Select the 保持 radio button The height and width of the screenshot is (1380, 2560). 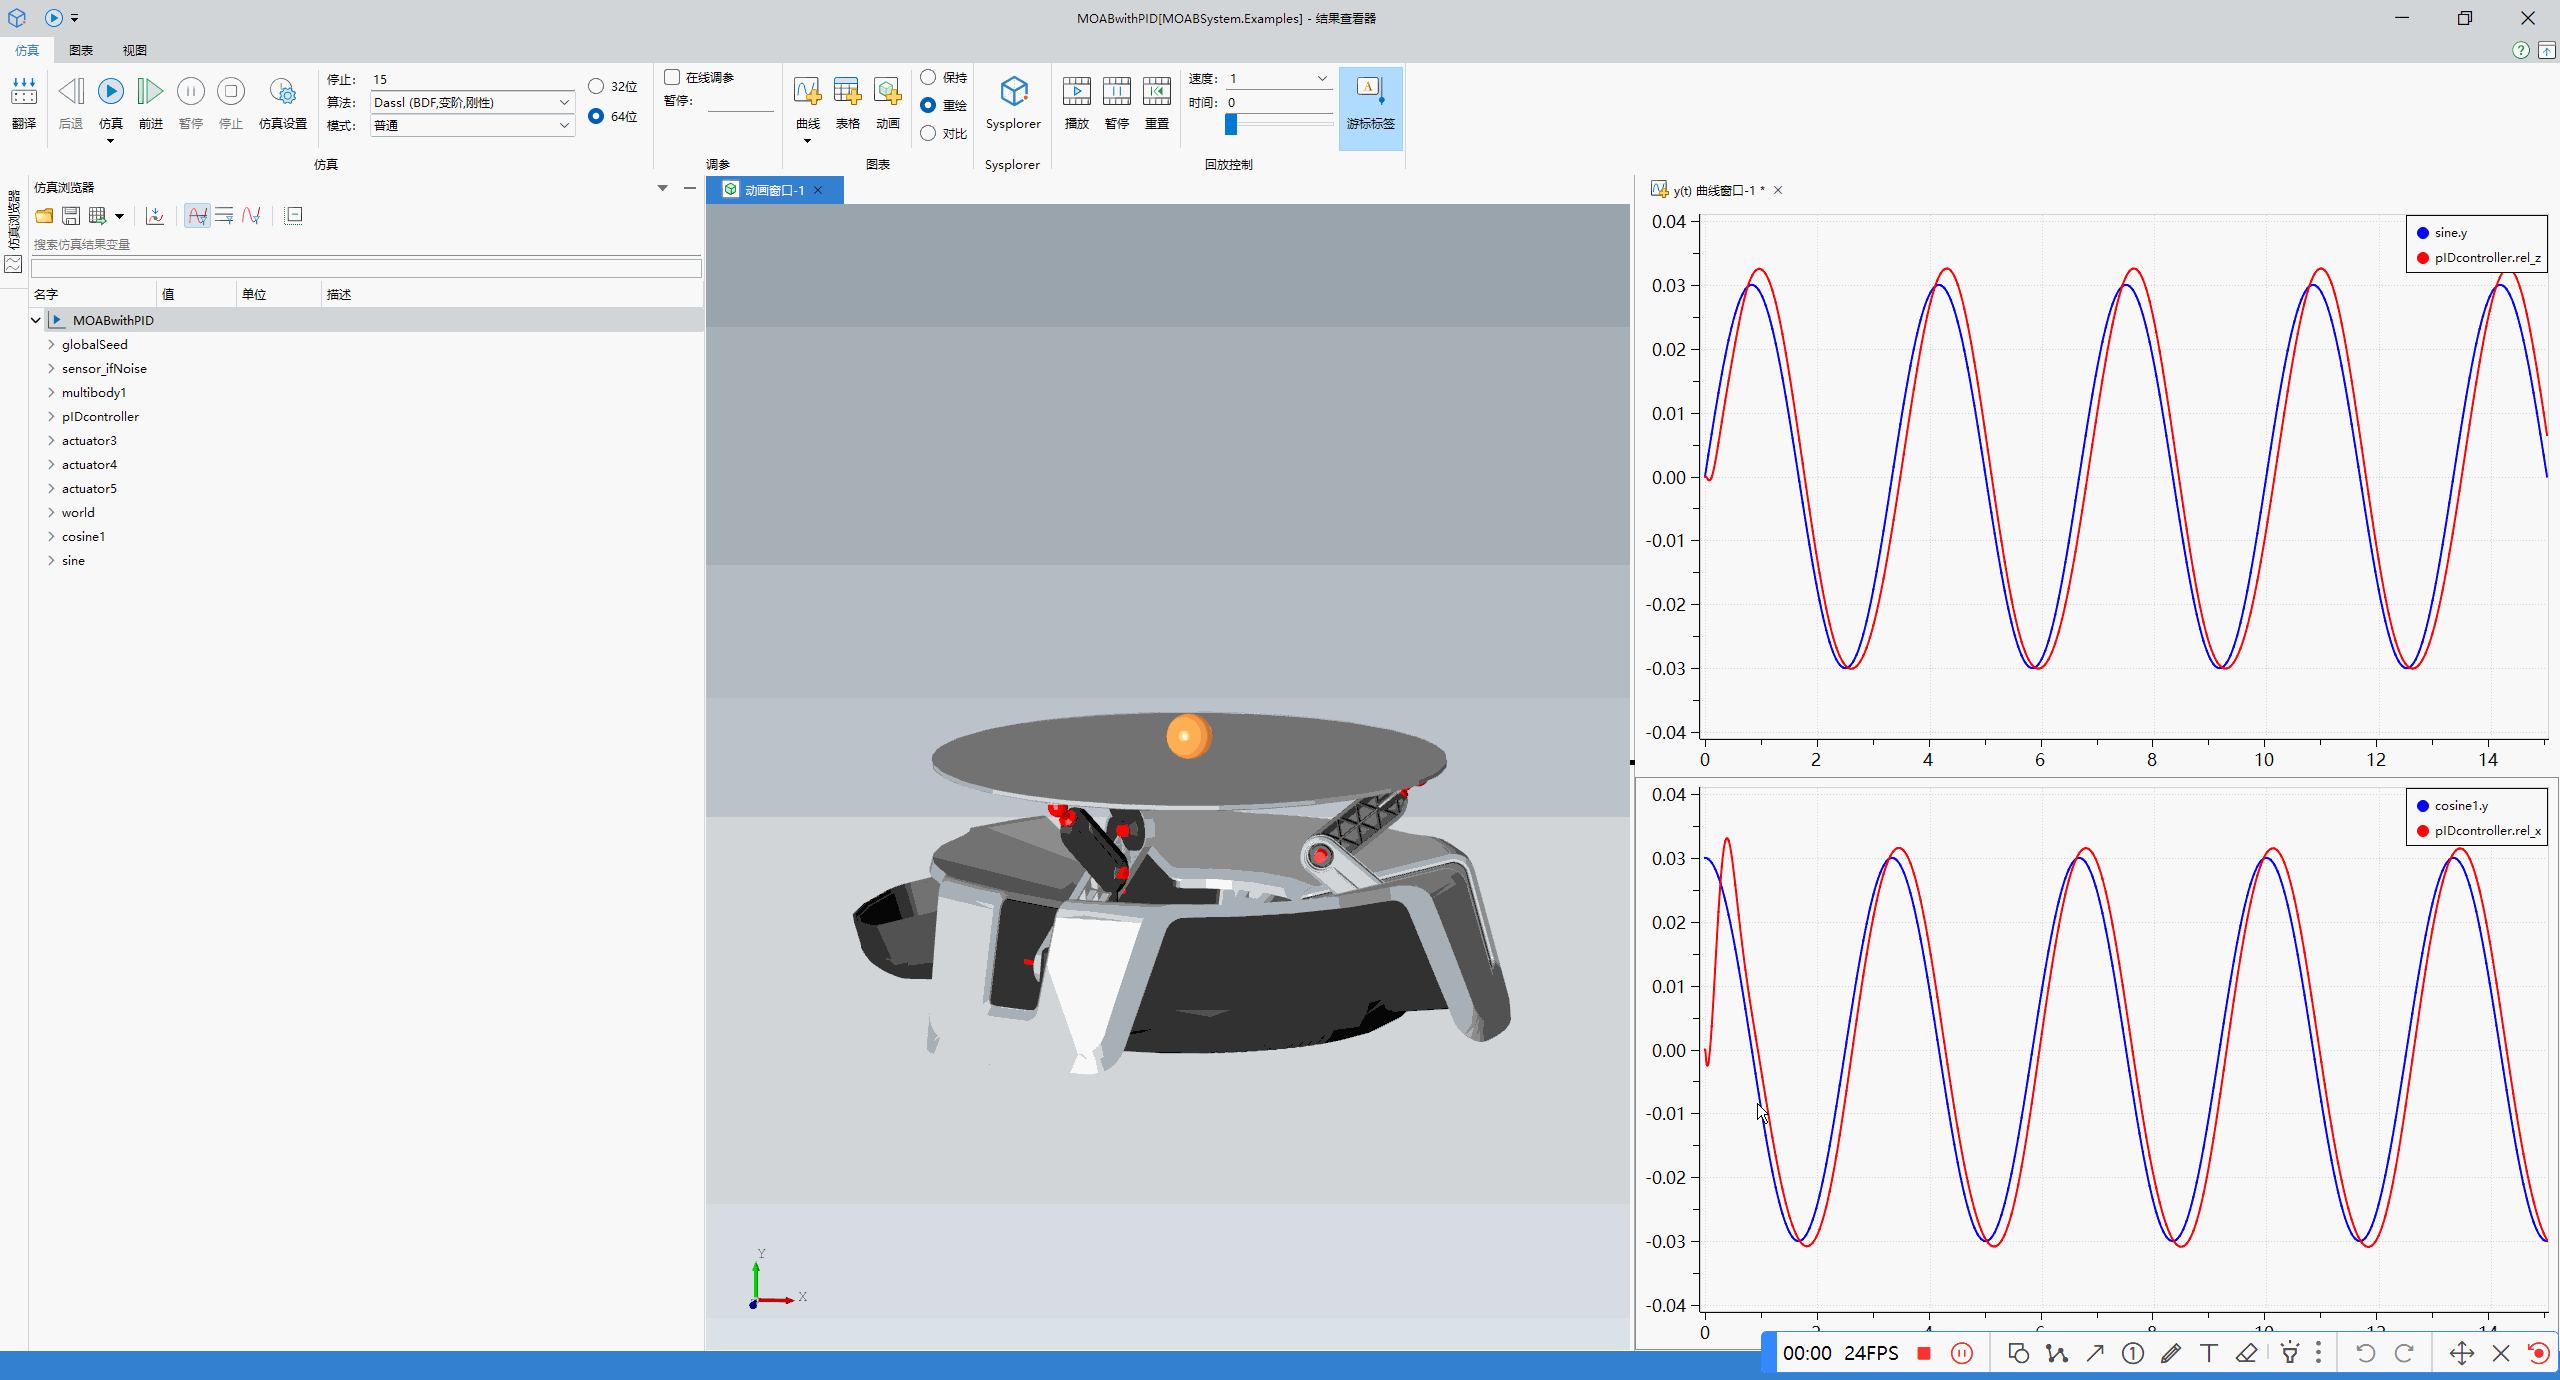pyautogui.click(x=928, y=77)
